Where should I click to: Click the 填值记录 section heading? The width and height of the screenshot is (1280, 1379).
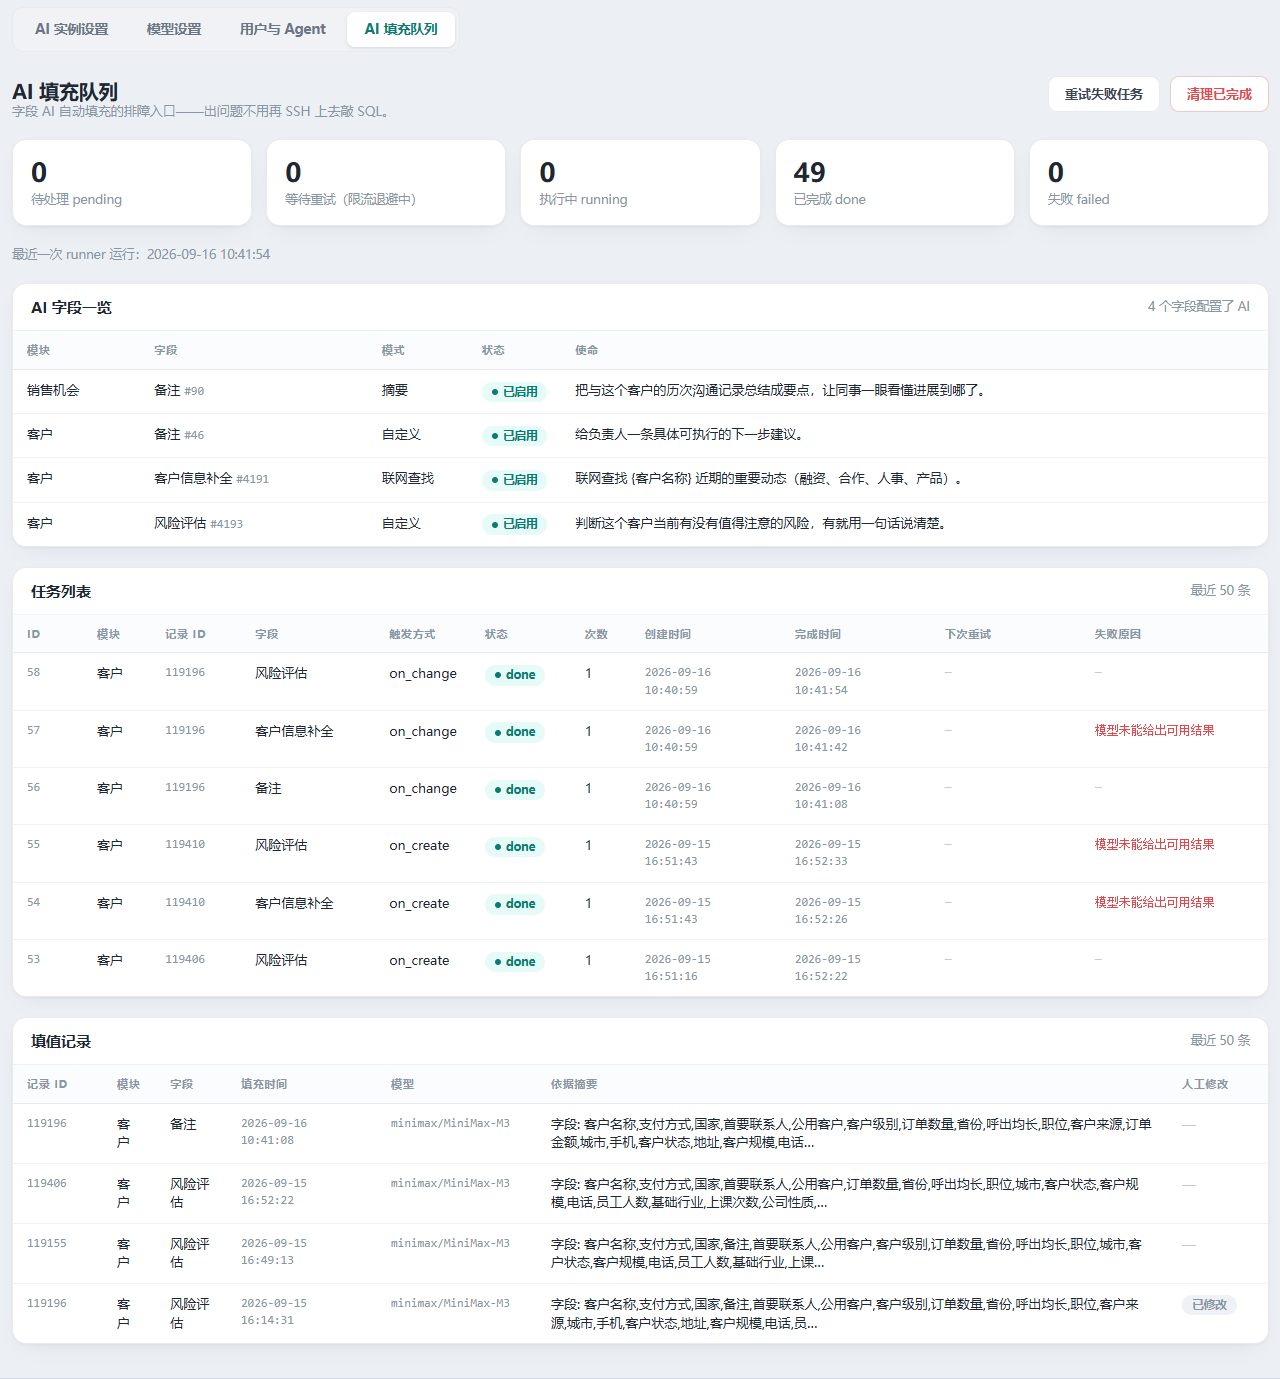click(61, 1041)
